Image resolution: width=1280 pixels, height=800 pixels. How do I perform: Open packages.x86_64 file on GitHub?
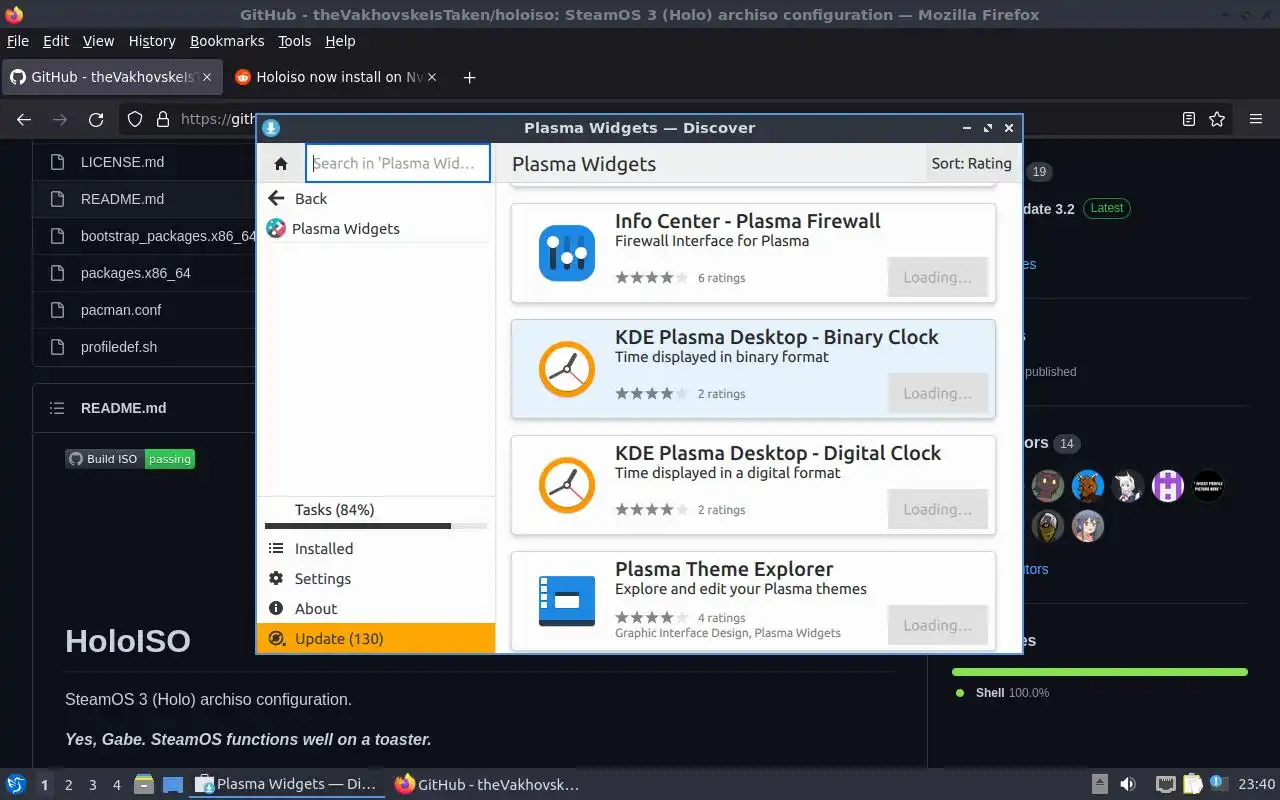coord(136,273)
